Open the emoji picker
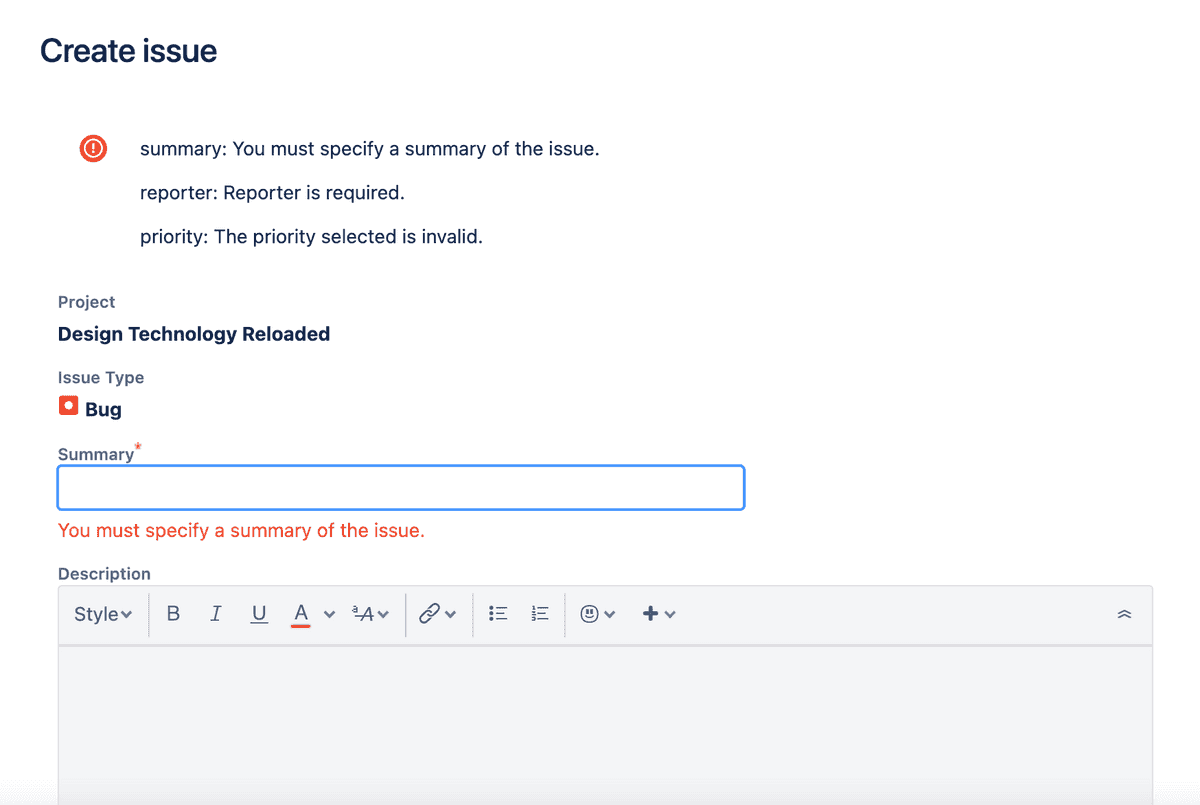The height and width of the screenshot is (805, 1200). 591,613
